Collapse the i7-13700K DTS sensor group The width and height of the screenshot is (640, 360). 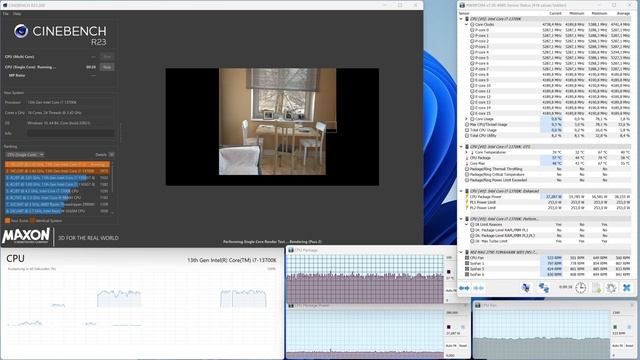point(461,147)
